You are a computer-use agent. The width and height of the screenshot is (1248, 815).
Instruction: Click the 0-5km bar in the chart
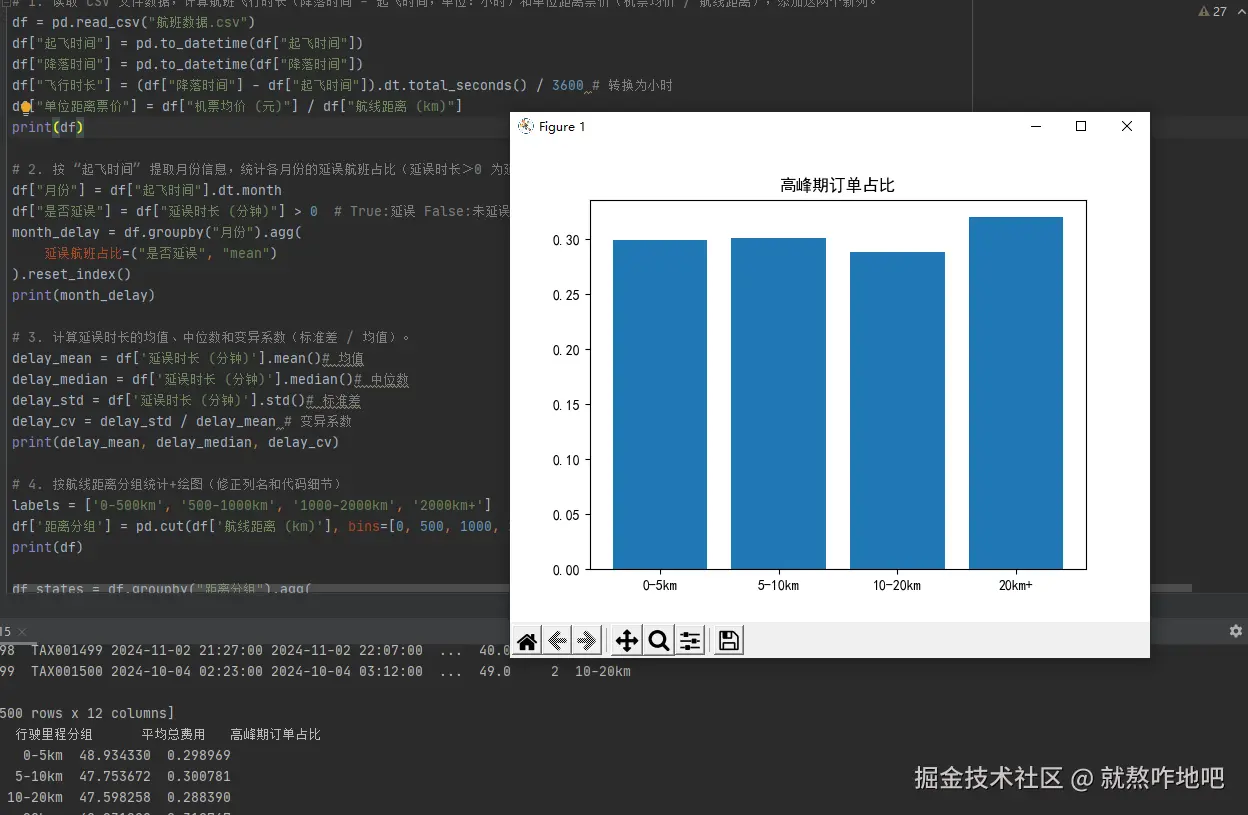pos(659,404)
